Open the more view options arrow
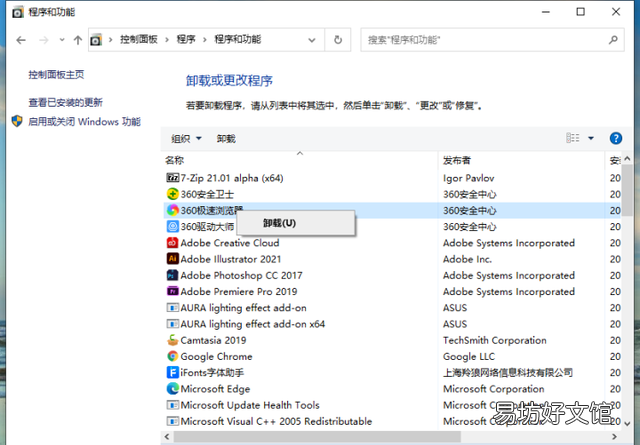 tap(591, 138)
